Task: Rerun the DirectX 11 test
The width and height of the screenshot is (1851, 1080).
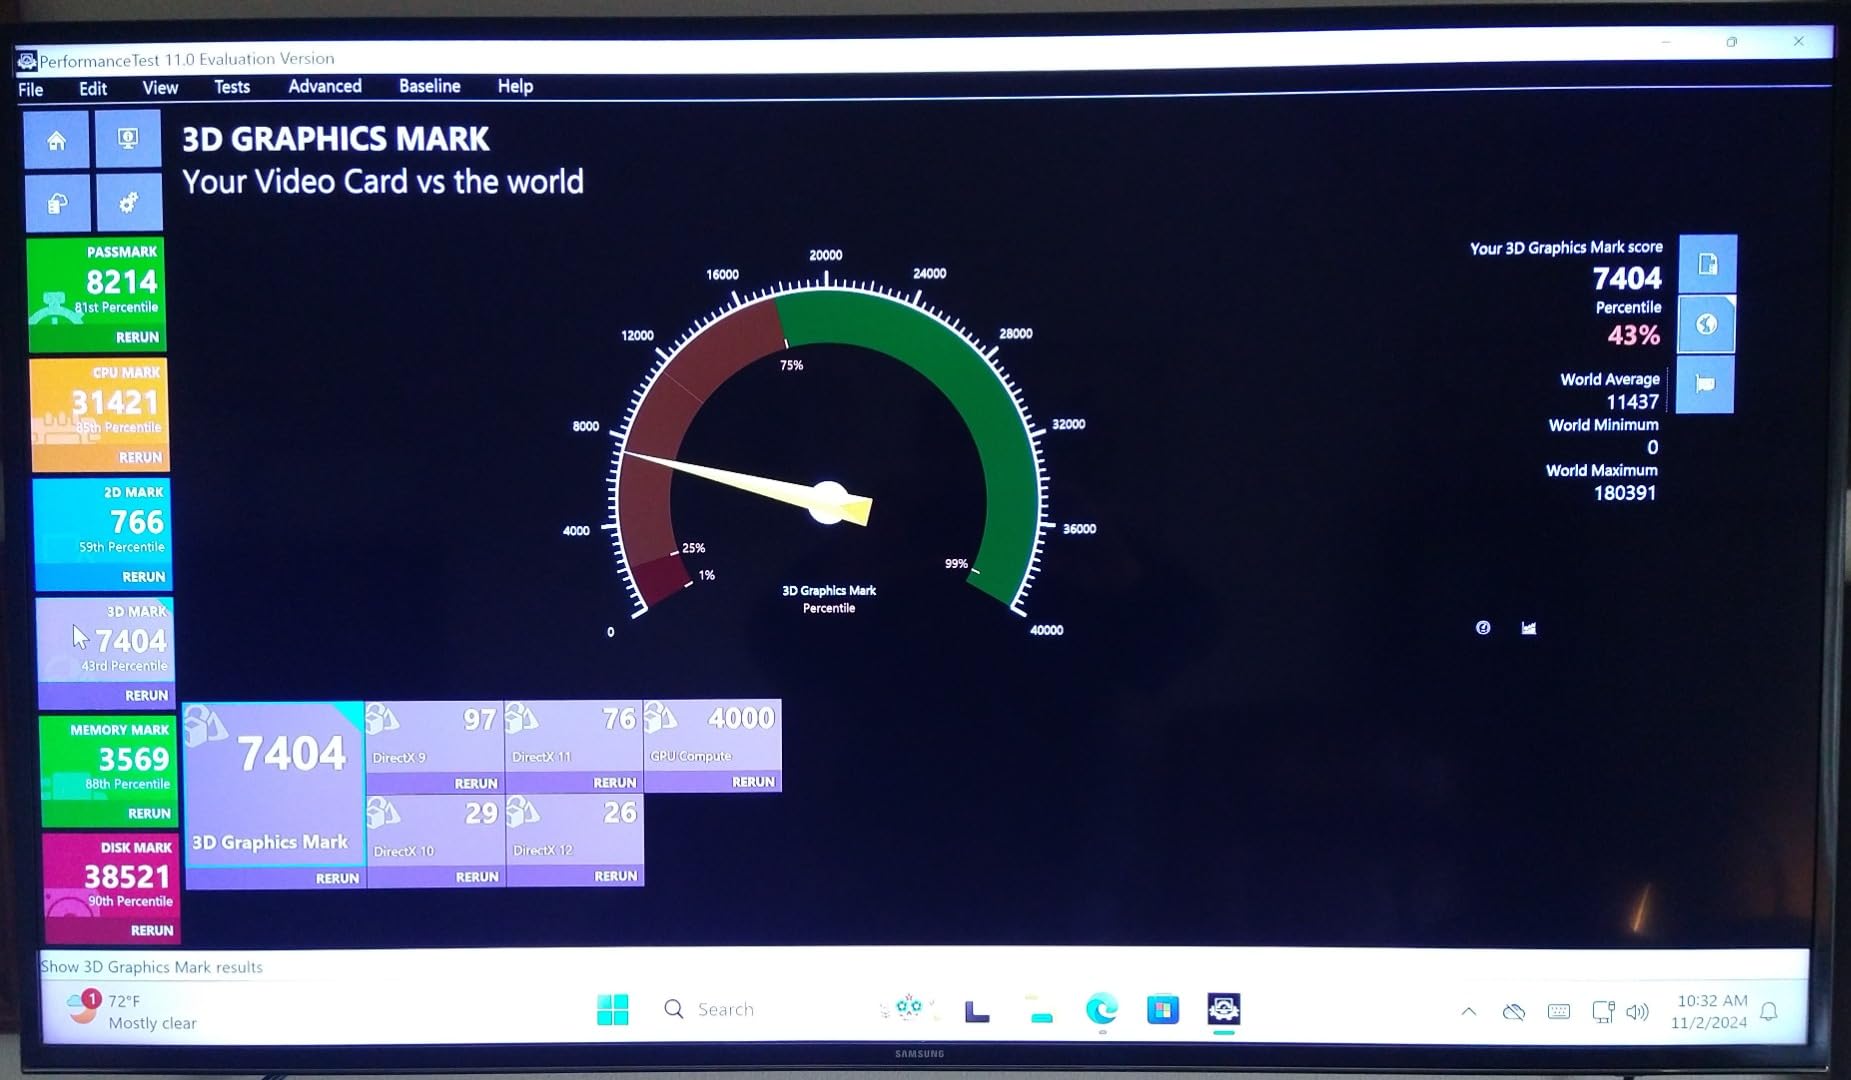Action: click(615, 782)
